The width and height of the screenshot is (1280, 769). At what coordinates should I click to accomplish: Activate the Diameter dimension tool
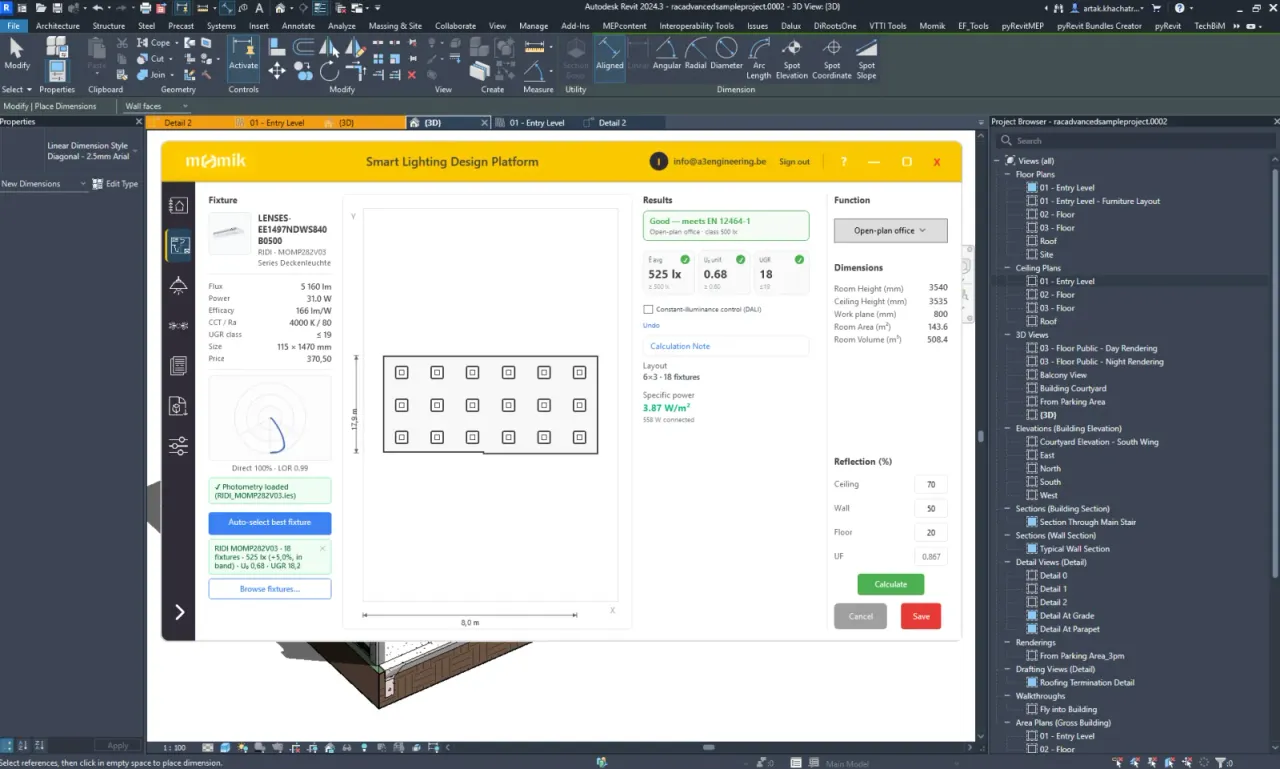click(727, 55)
